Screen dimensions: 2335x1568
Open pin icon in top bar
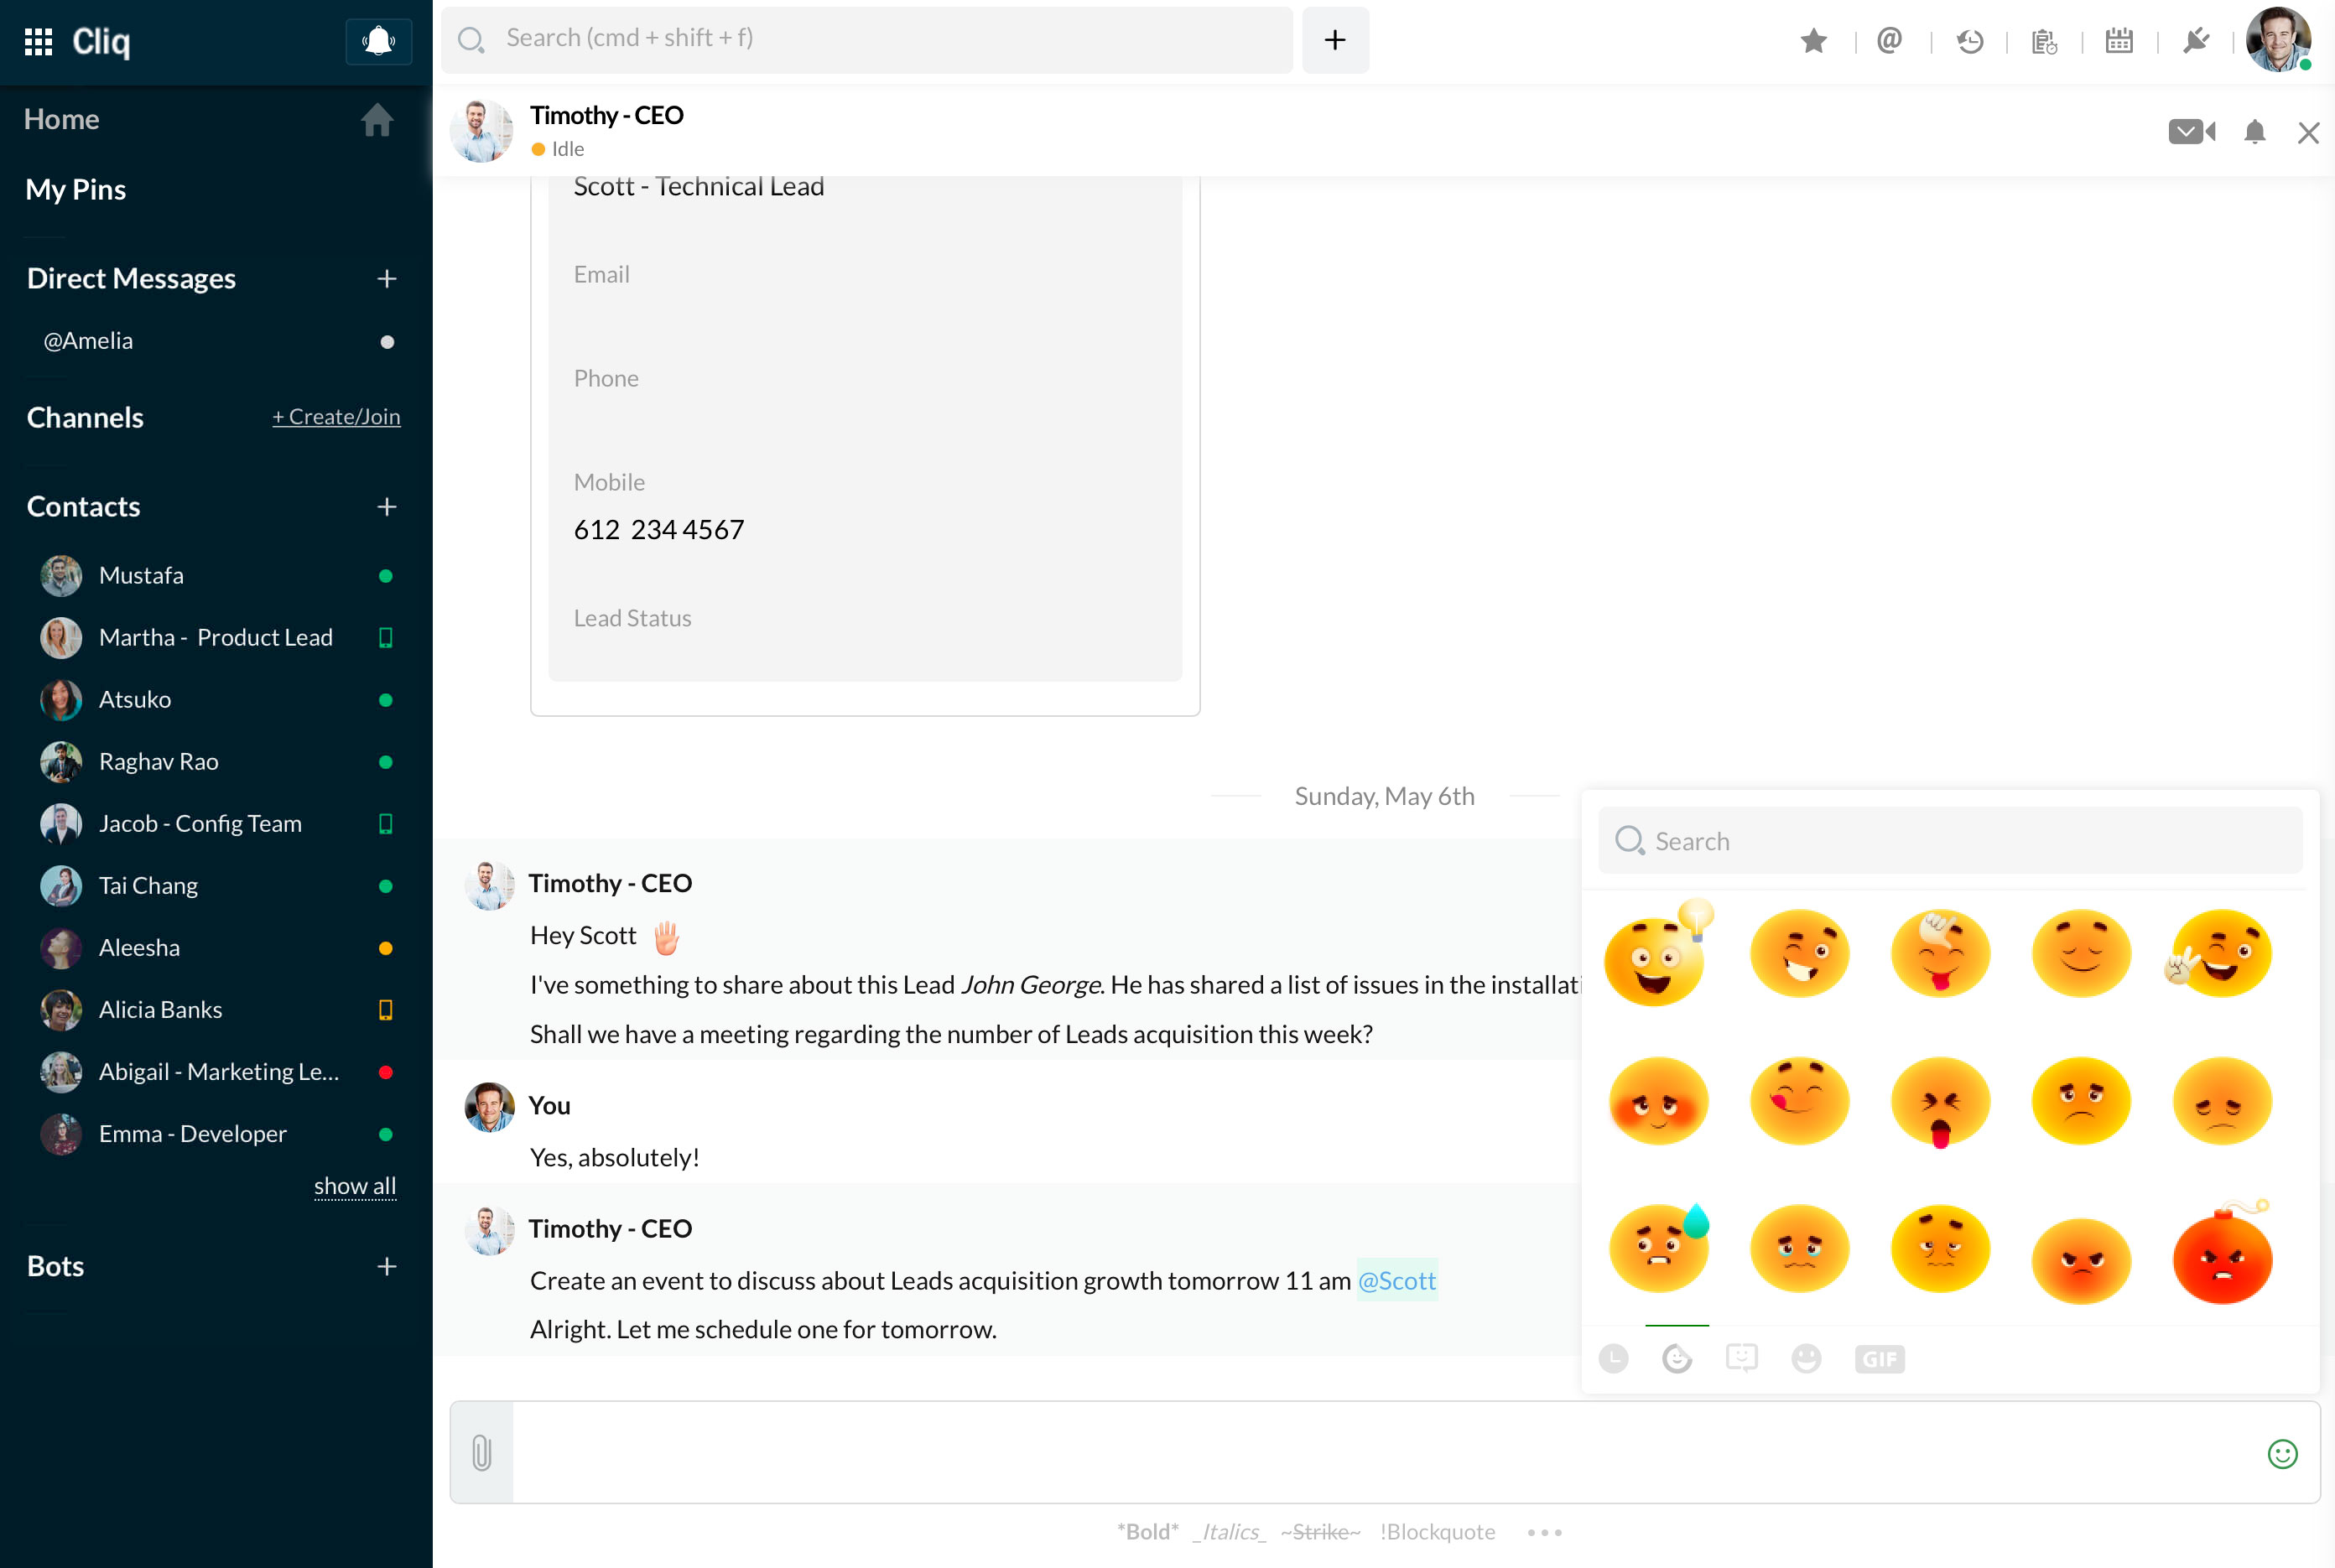pos(2195,41)
